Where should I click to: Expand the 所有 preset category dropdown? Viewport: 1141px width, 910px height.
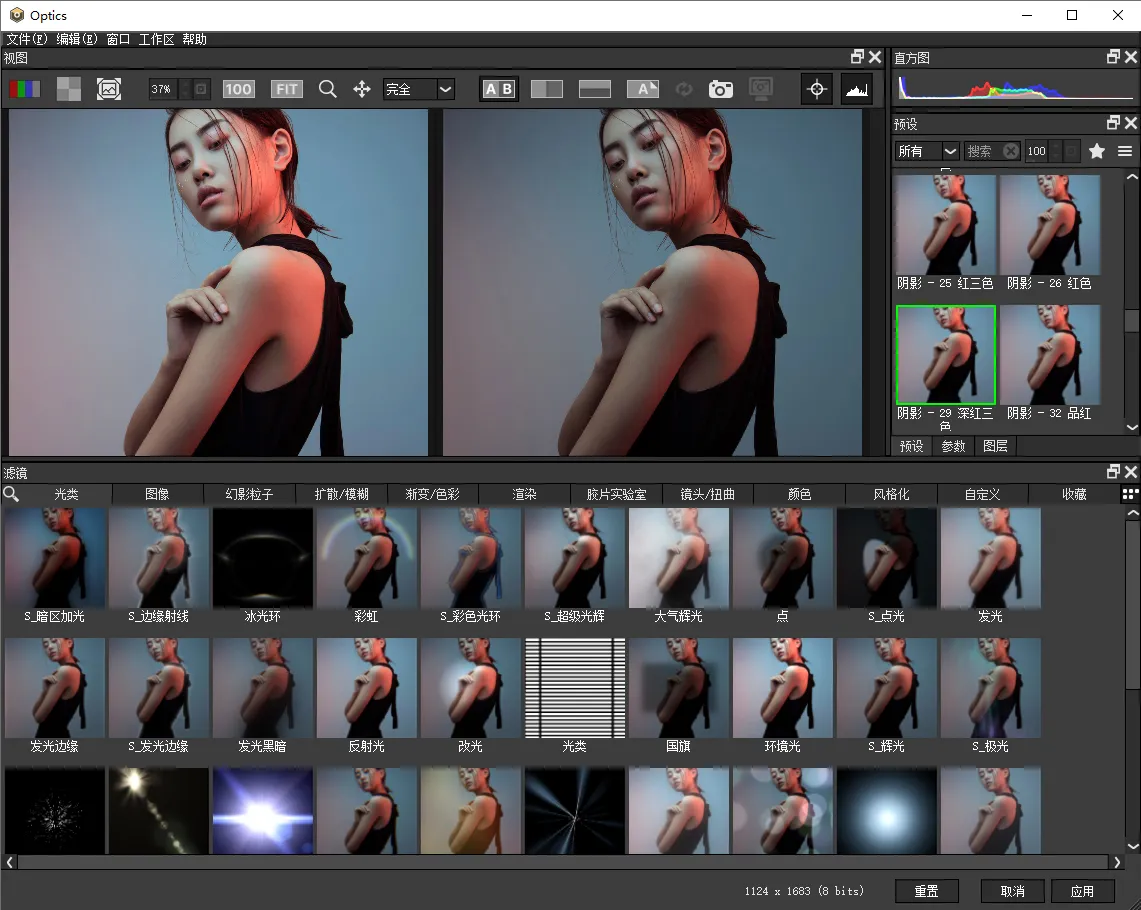(x=927, y=151)
